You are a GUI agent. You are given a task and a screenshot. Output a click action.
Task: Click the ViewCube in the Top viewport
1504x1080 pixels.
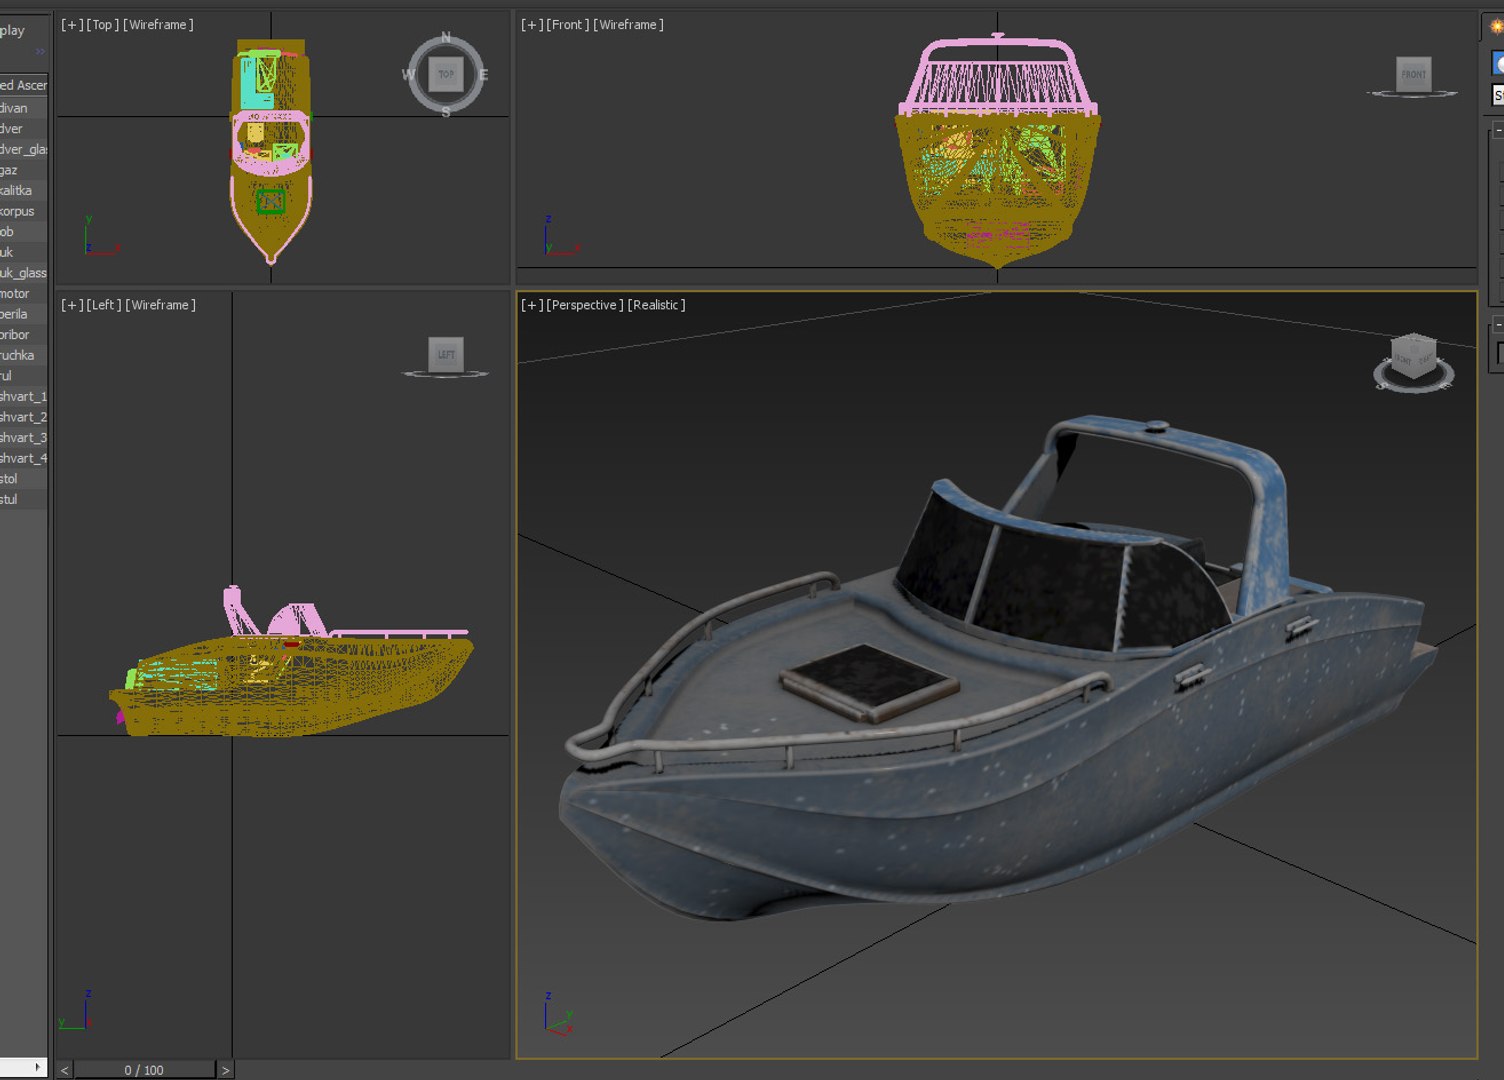click(x=446, y=74)
